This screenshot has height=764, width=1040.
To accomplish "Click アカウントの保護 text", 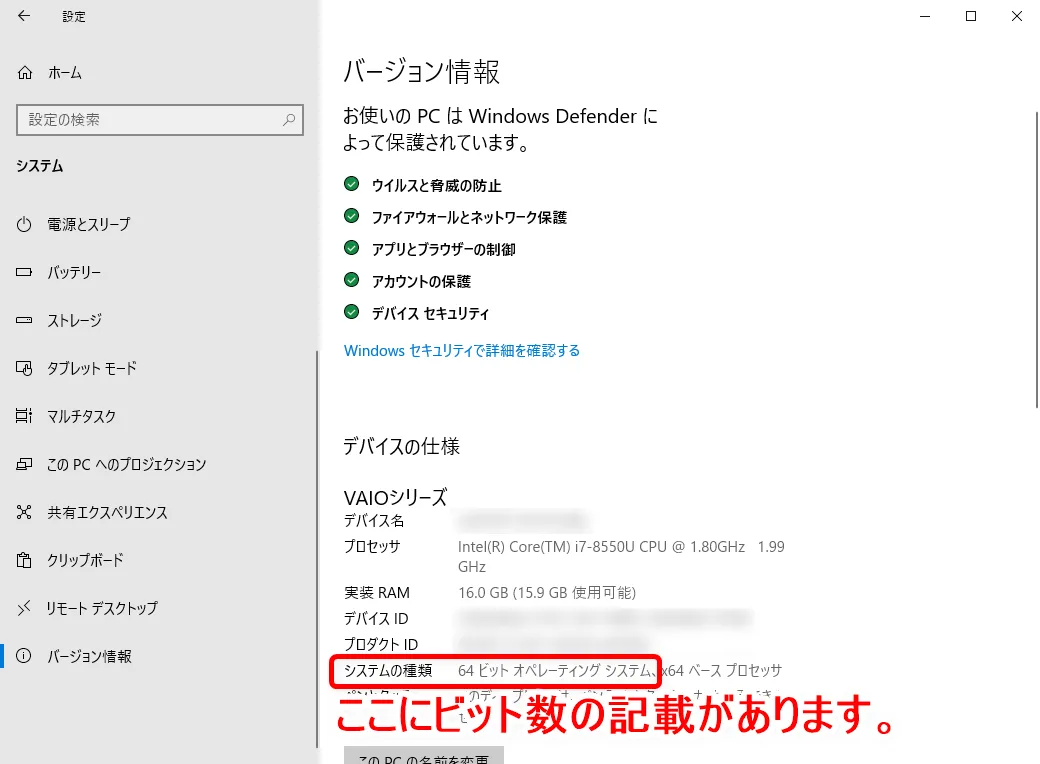I will point(421,281).
